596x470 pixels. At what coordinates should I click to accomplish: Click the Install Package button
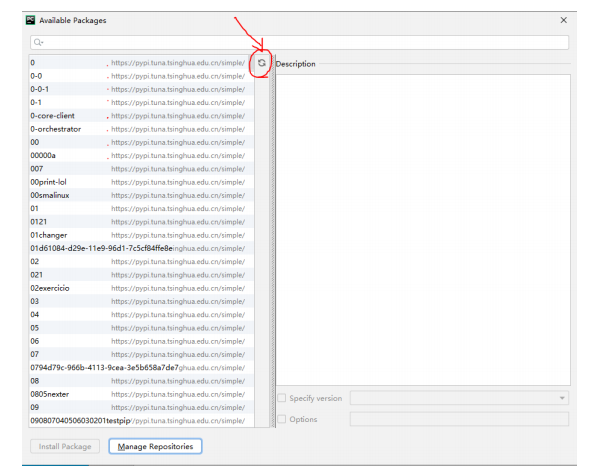tap(65, 446)
